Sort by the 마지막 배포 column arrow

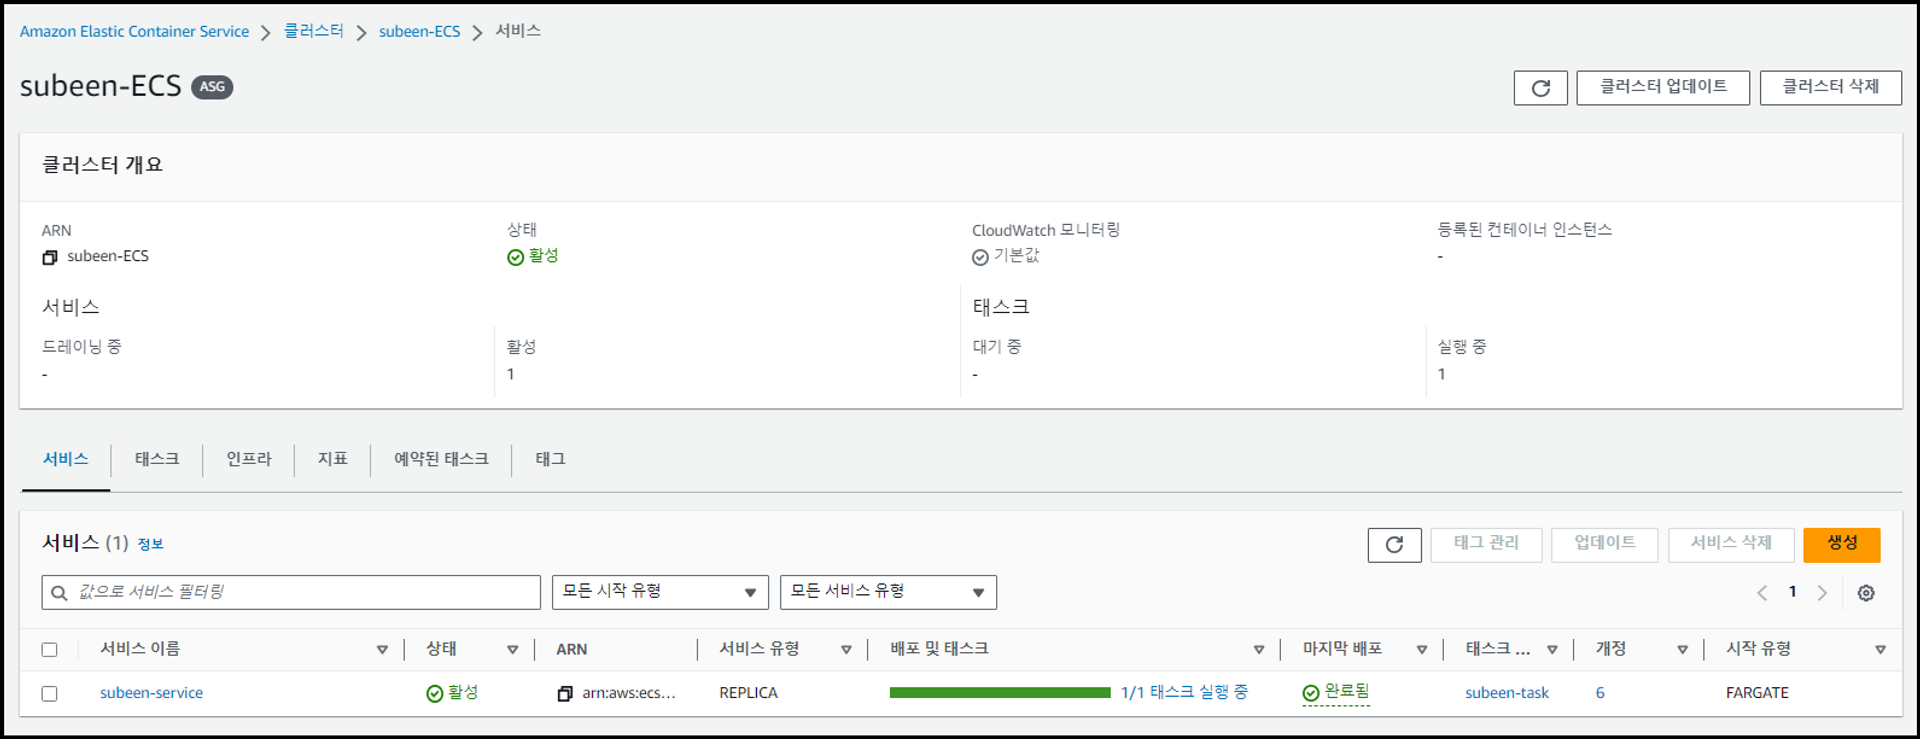1421,650
